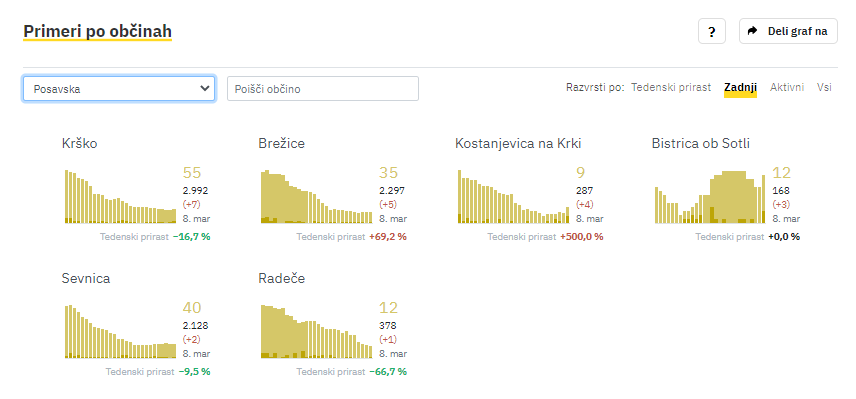This screenshot has height=399, width=856.
Task: Open the Kostanjevica na Krki bar chart
Action: (513, 196)
